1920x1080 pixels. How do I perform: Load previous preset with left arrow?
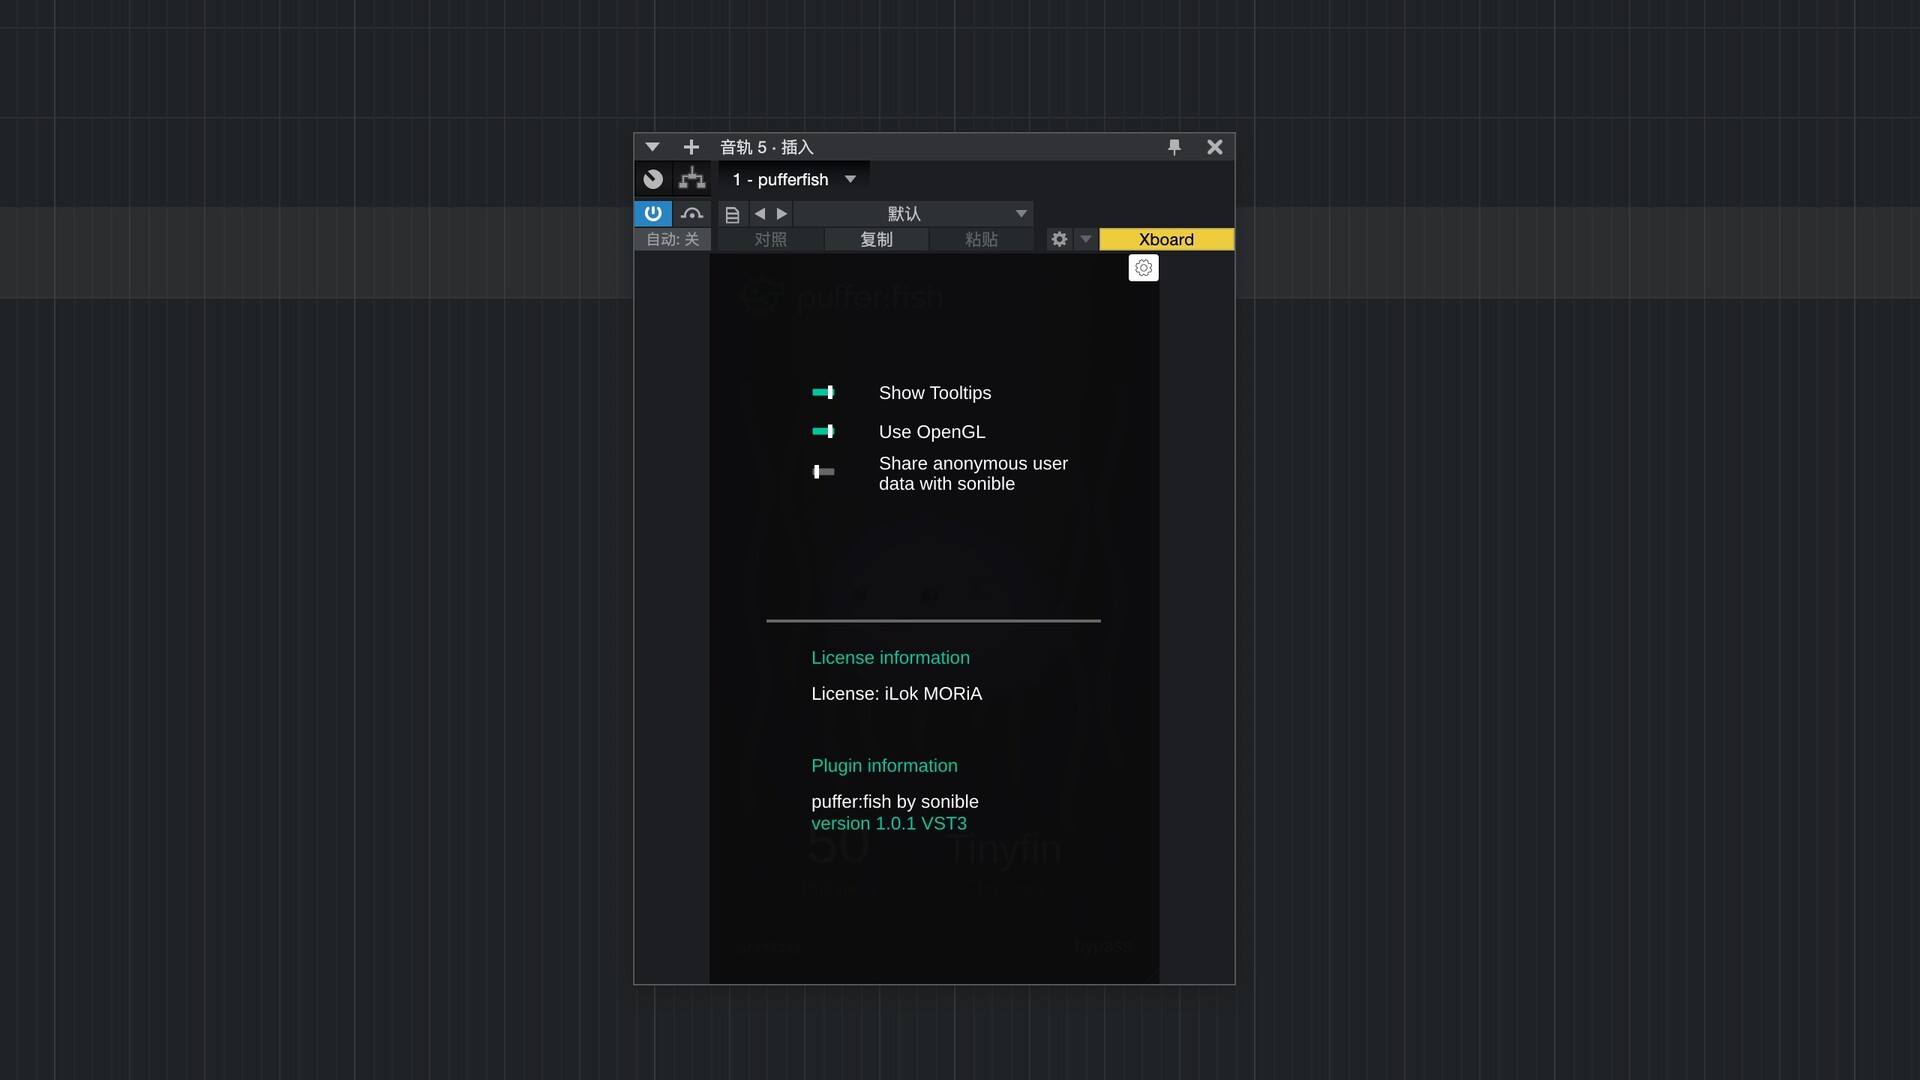point(760,213)
